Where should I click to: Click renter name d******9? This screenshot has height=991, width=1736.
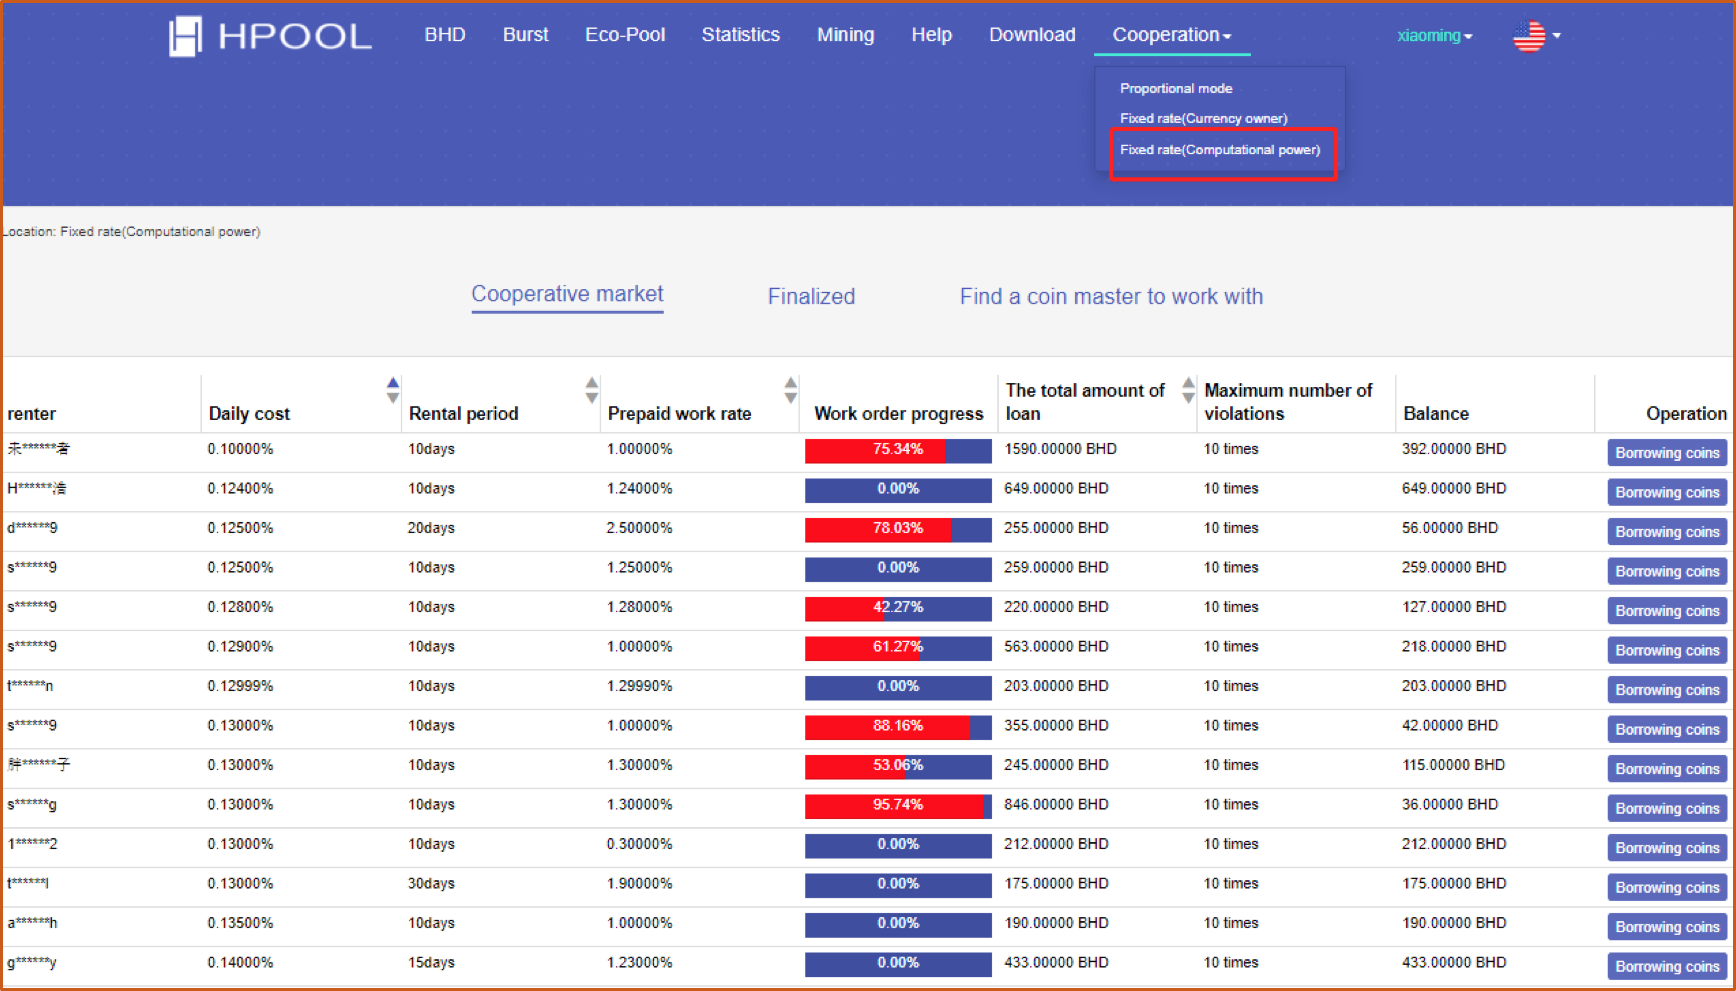pyautogui.click(x=32, y=528)
